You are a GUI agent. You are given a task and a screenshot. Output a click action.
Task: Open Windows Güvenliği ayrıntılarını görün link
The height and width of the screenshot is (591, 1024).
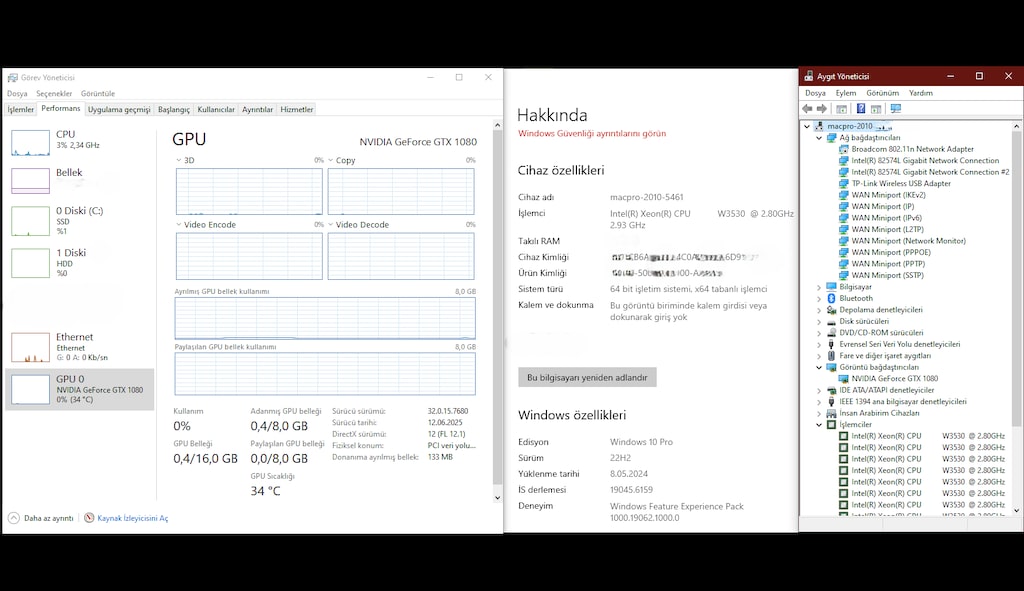[592, 133]
